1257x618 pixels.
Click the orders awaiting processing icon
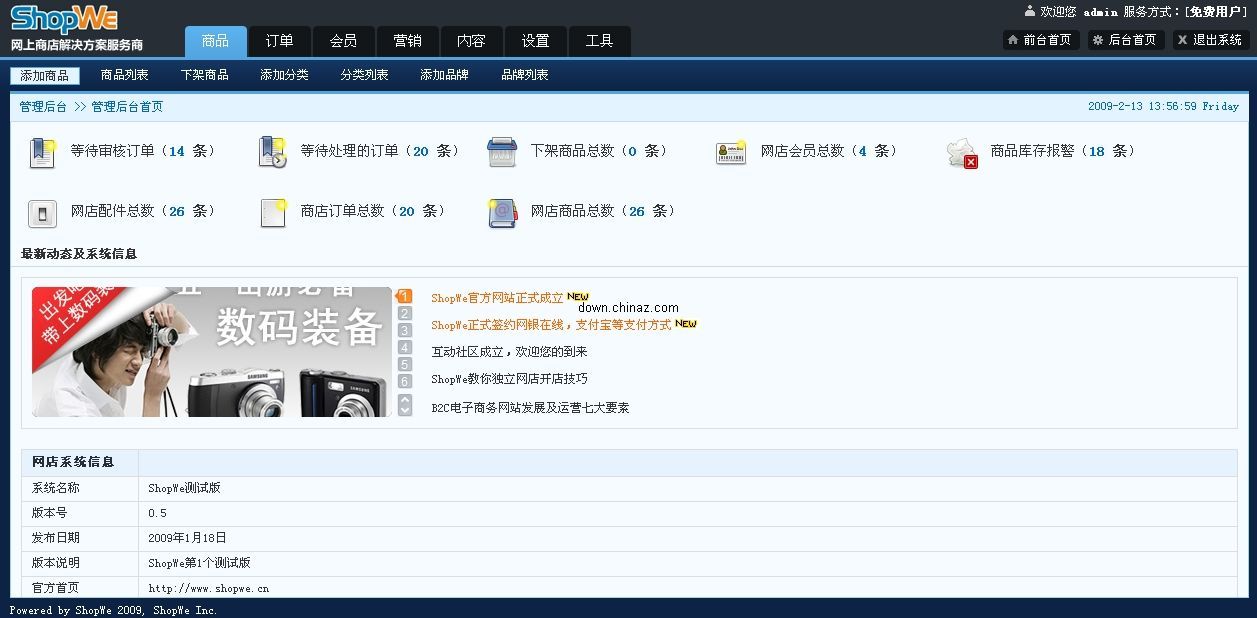click(272, 152)
